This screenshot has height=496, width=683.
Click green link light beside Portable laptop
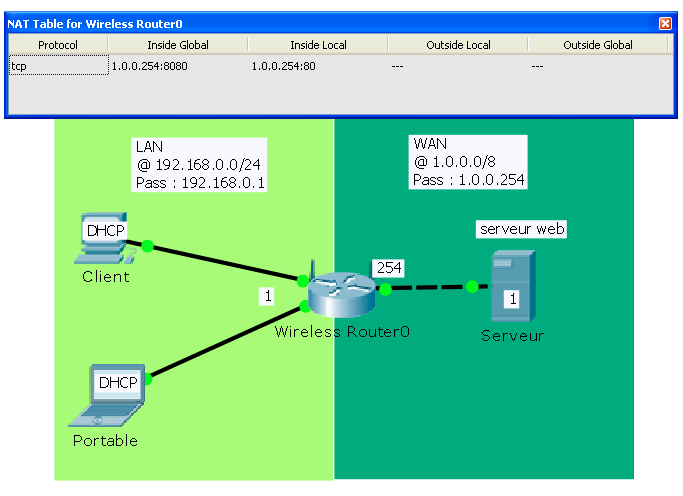tap(148, 378)
